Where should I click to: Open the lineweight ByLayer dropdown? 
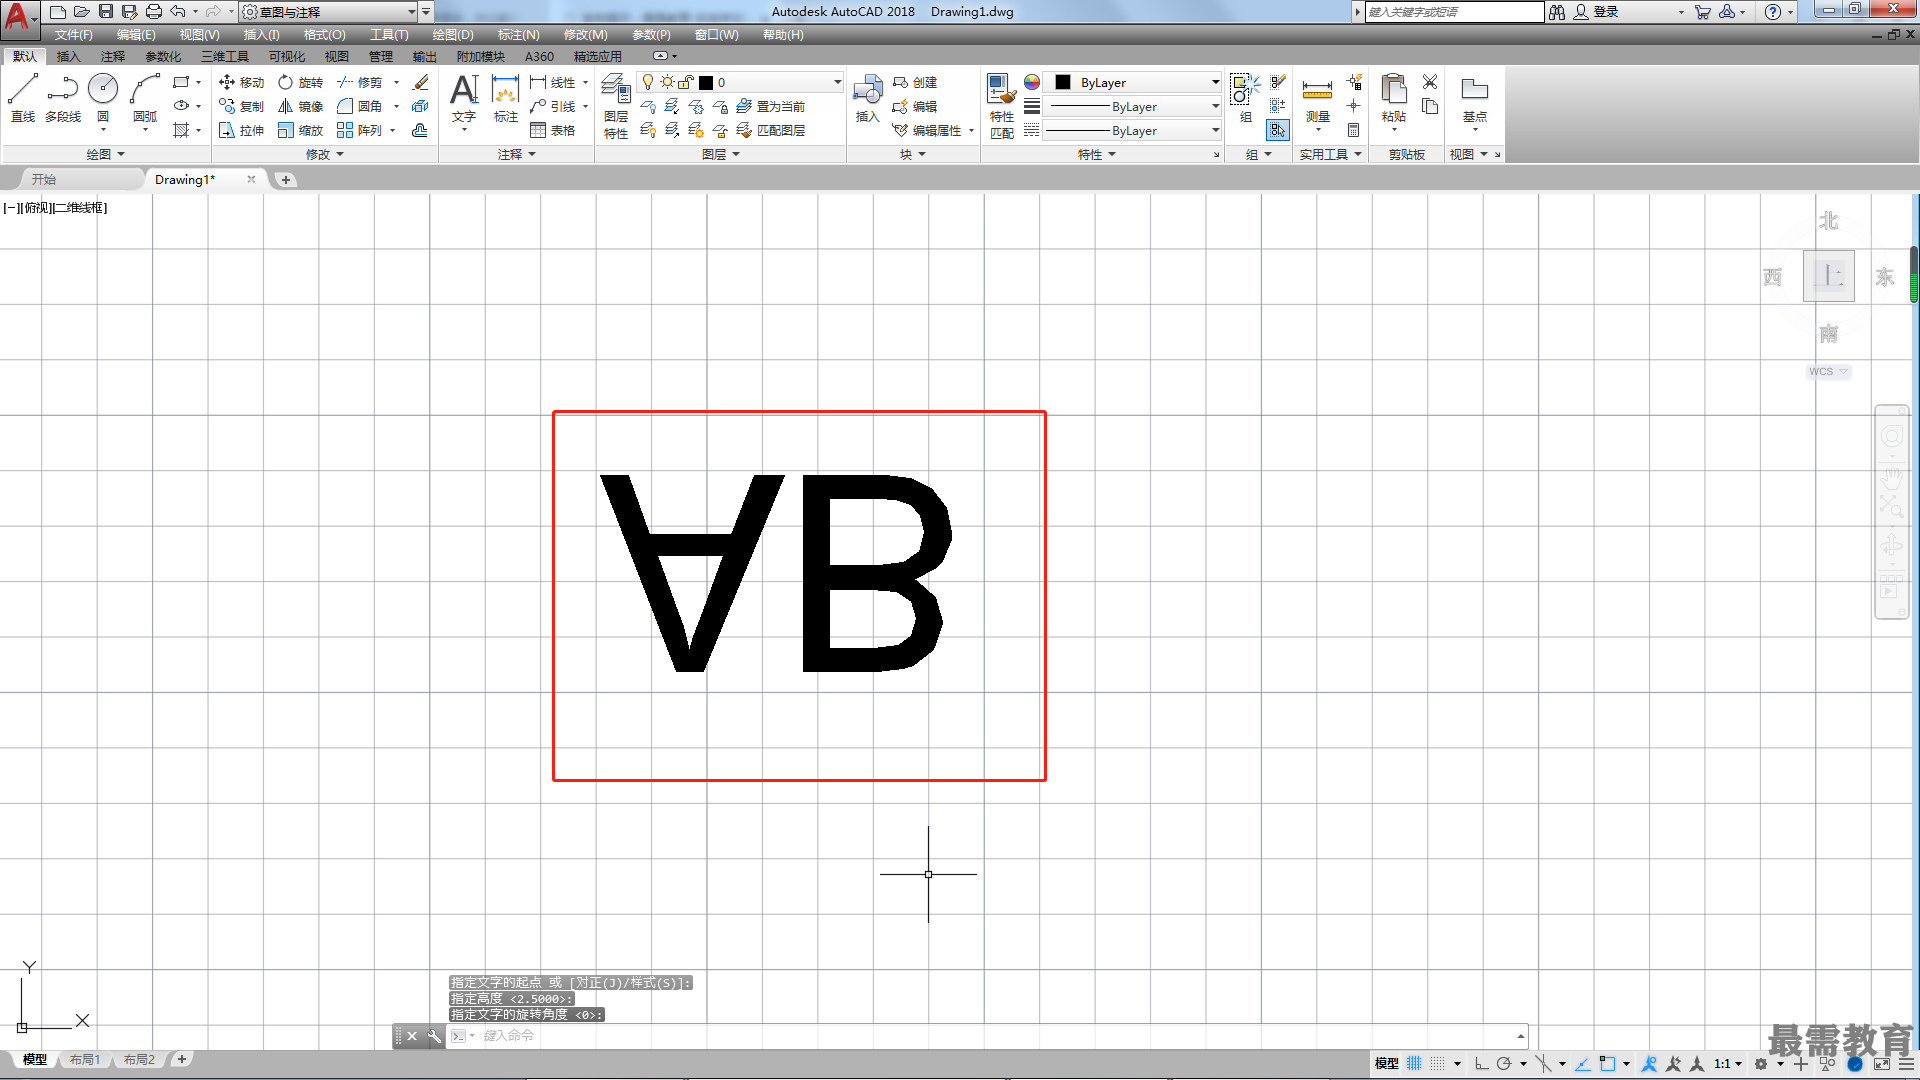pos(1132,106)
